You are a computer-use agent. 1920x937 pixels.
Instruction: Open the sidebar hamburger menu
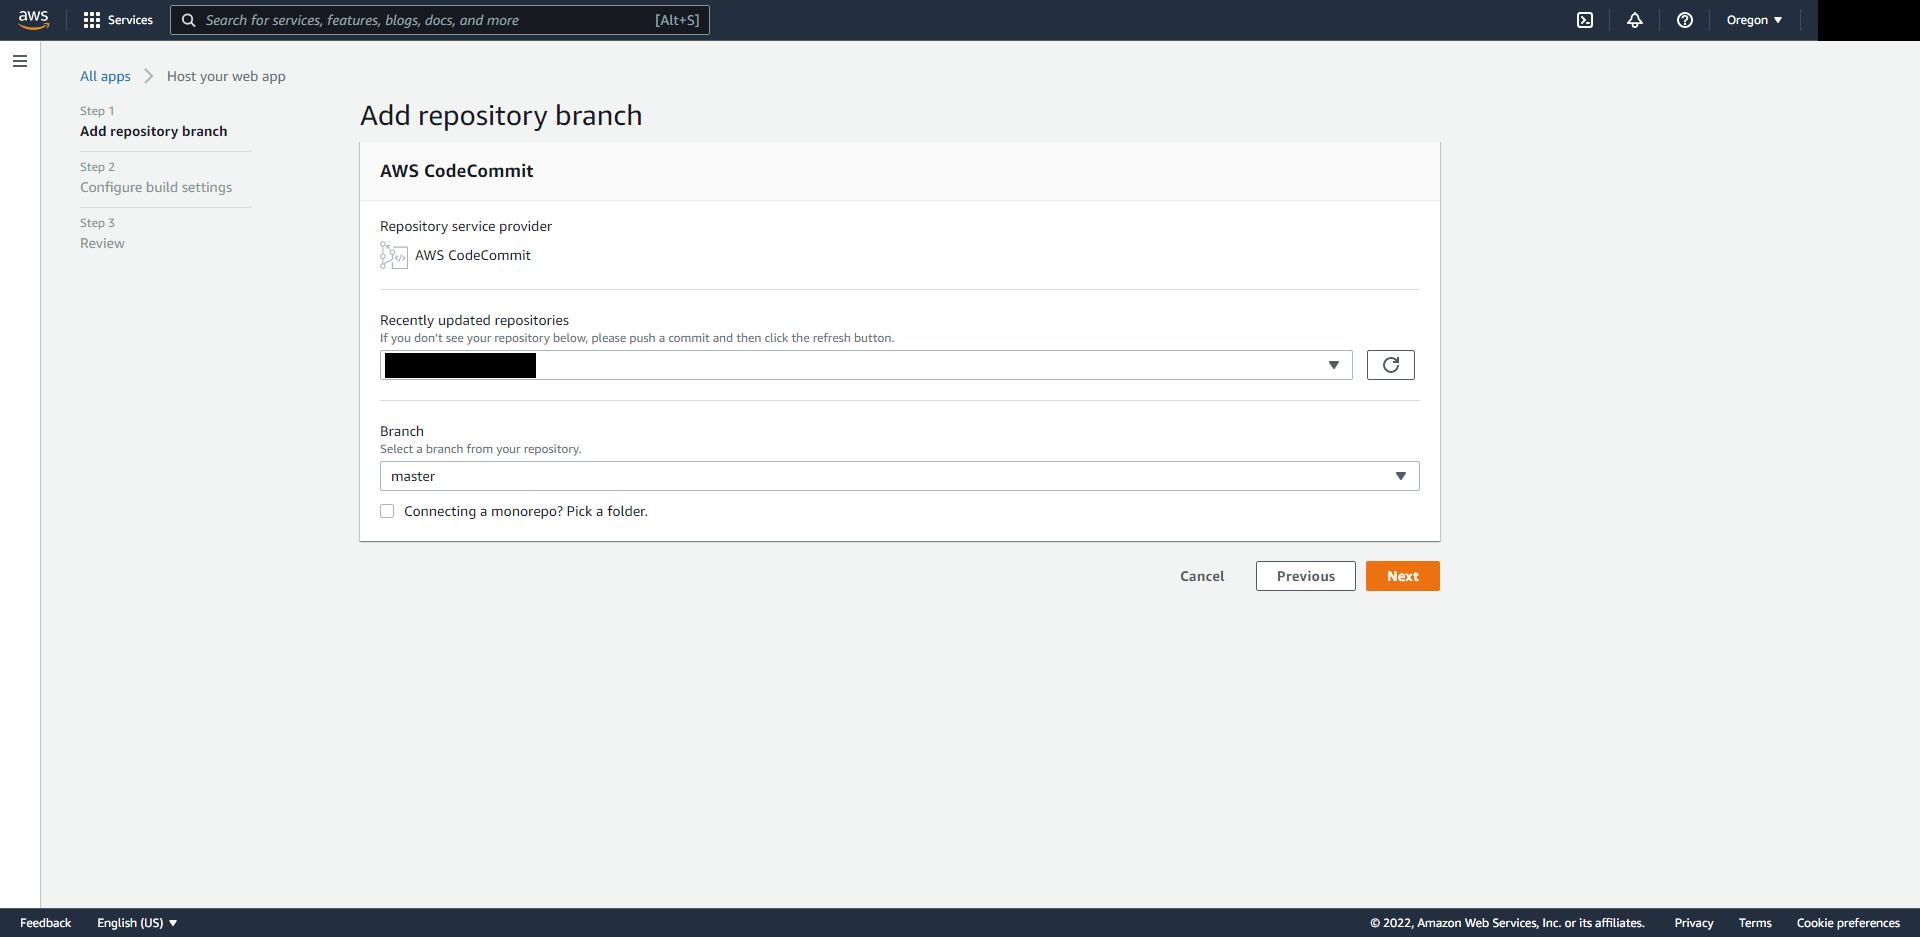pos(20,61)
